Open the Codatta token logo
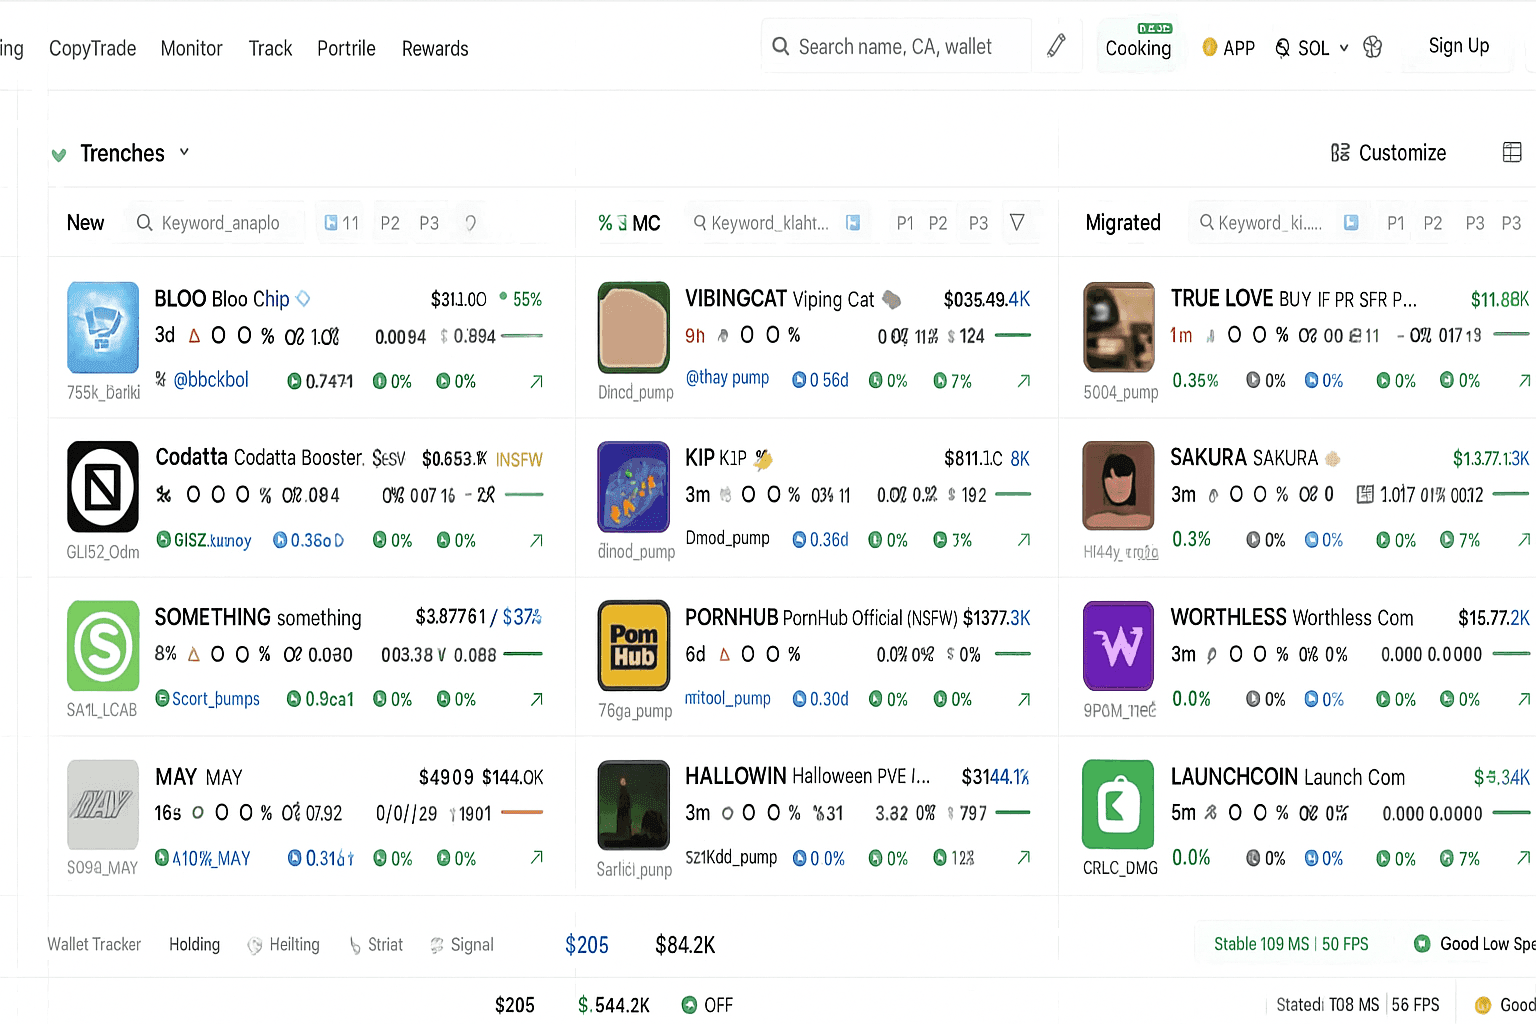Screen dimensions: 1536x1024 103,486
